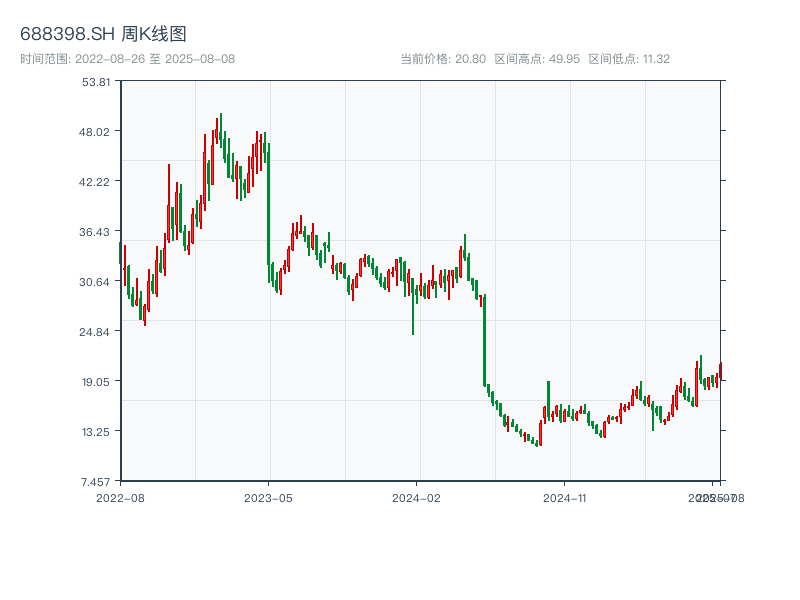Click the 688398.SH 周K线图 chart title
This screenshot has width=800, height=600.
coord(103,35)
